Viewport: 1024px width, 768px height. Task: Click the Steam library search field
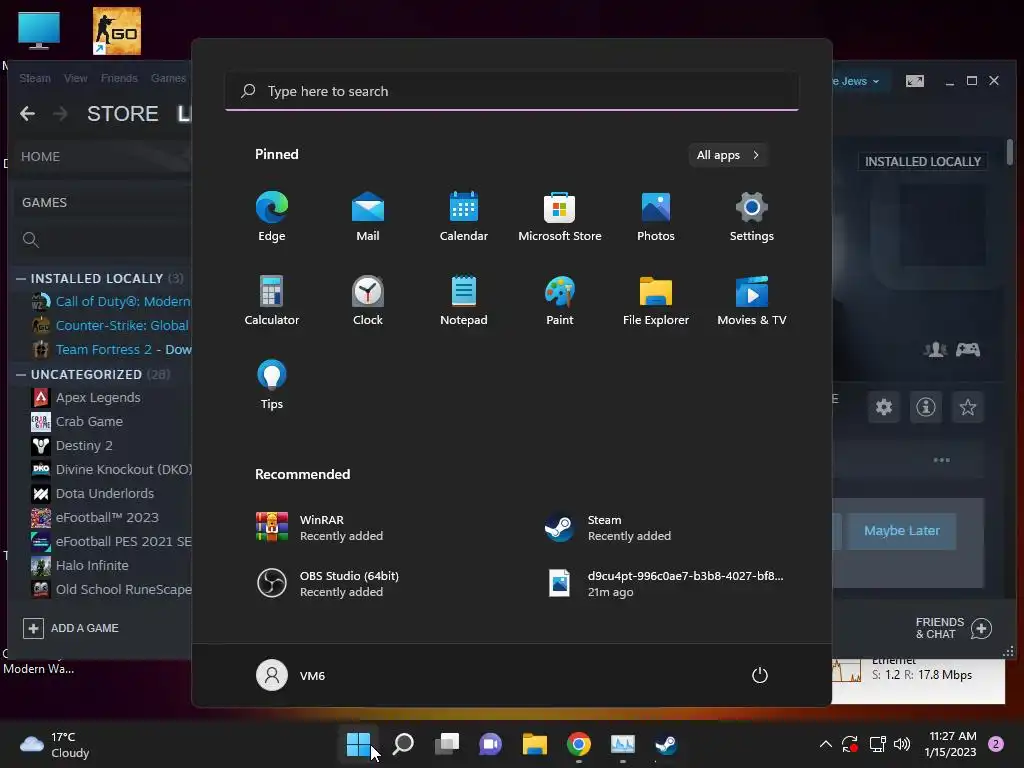[x=102, y=240]
